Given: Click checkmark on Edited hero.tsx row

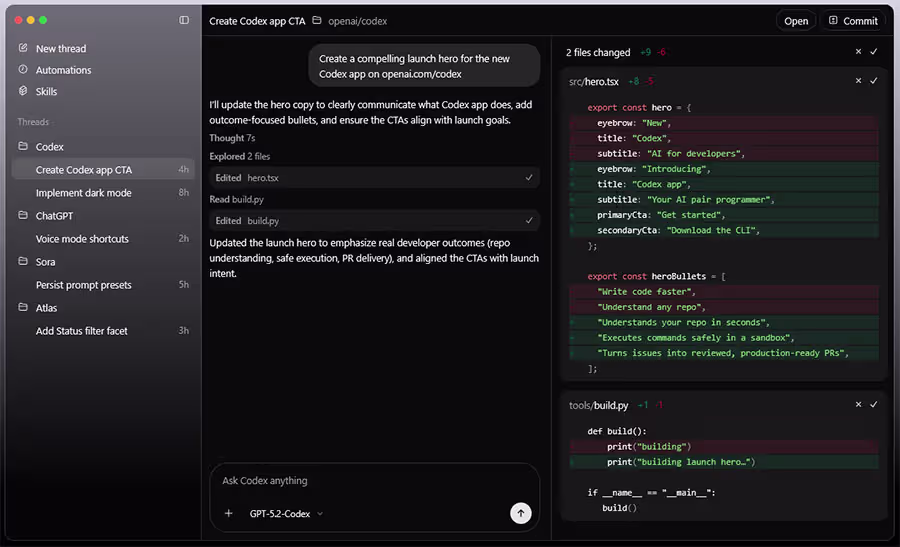Looking at the screenshot, I should (529, 178).
